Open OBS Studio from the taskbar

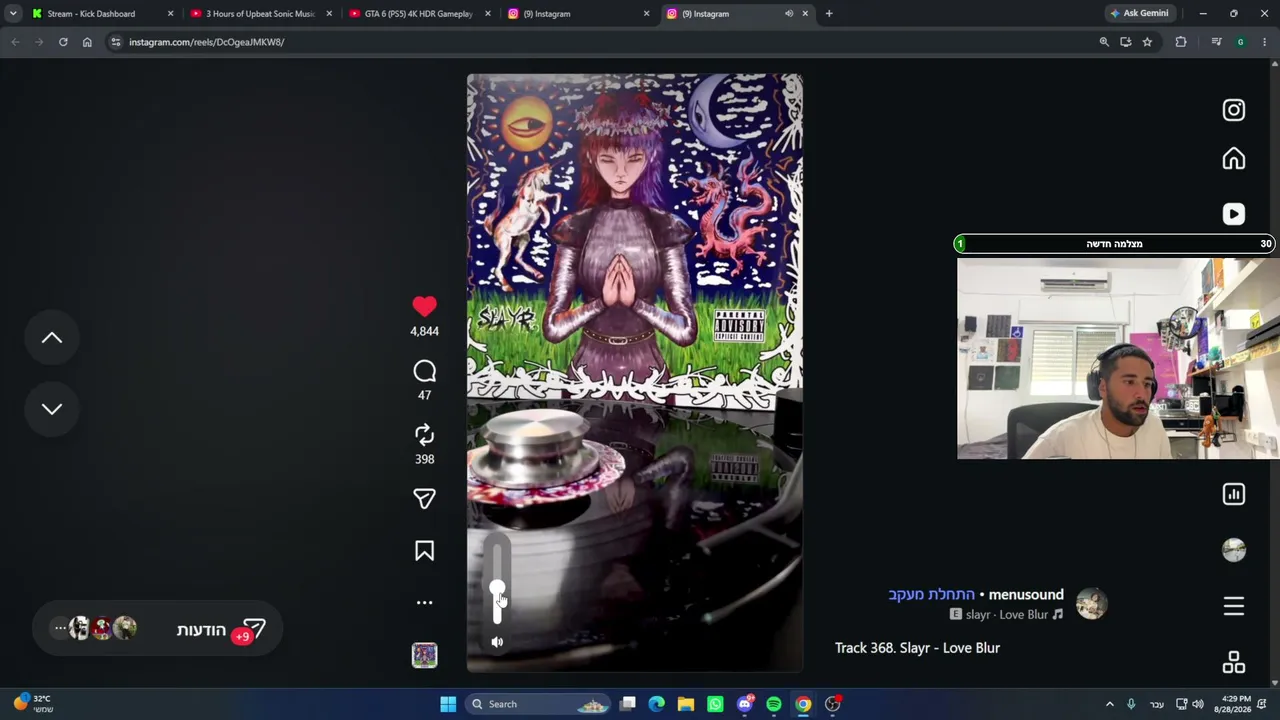832,704
